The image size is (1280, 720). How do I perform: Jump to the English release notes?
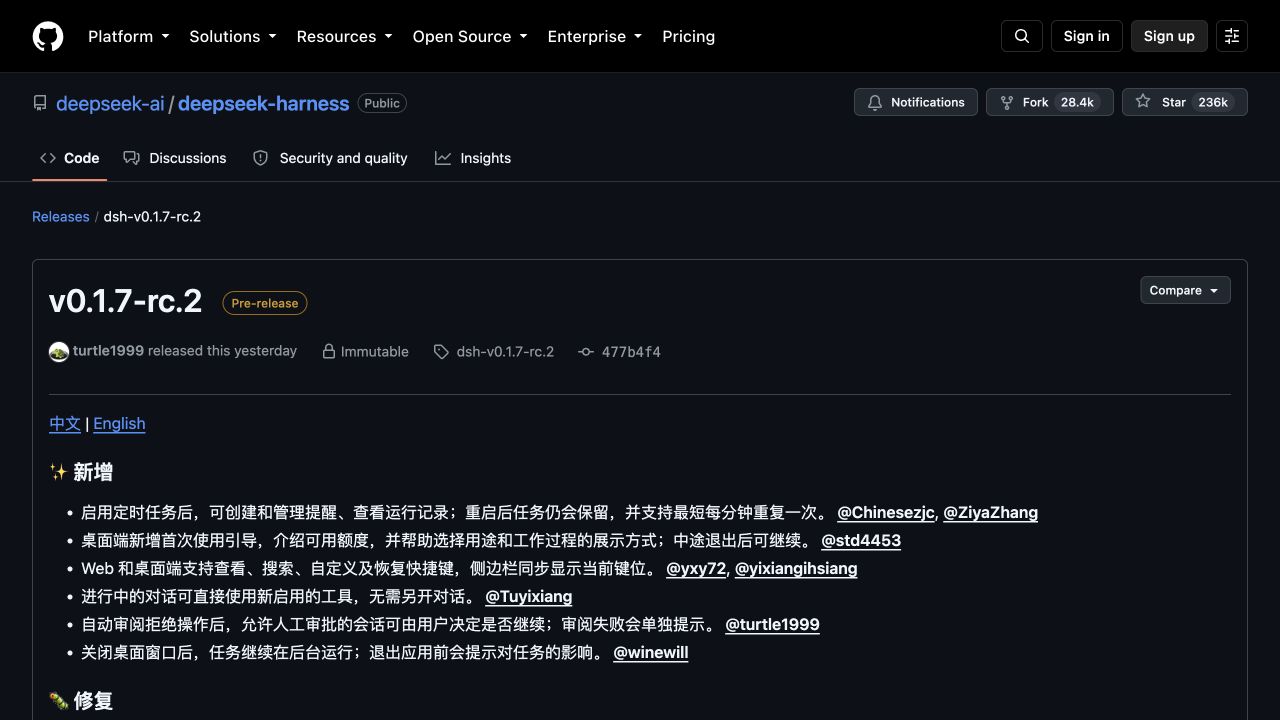(x=119, y=424)
